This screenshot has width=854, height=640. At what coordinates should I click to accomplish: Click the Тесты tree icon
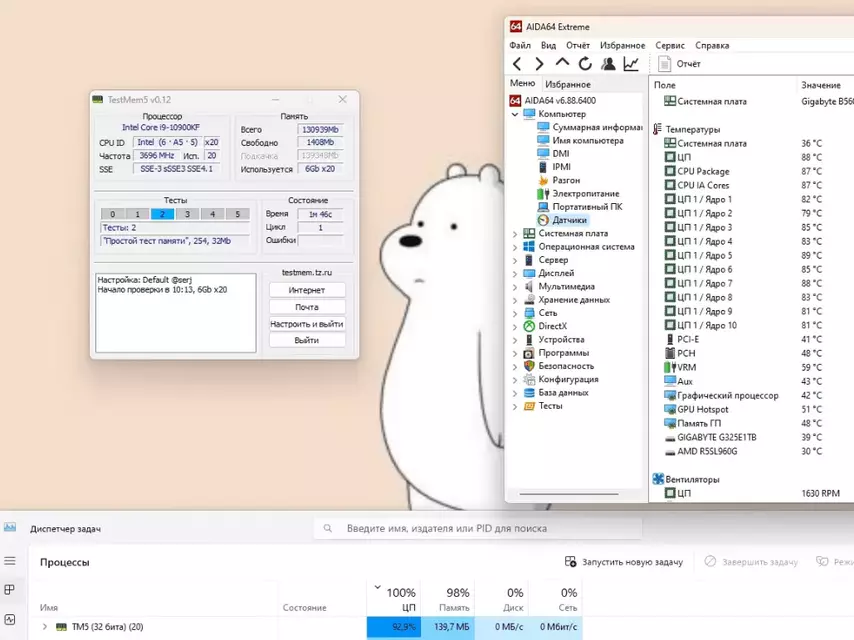(529, 406)
